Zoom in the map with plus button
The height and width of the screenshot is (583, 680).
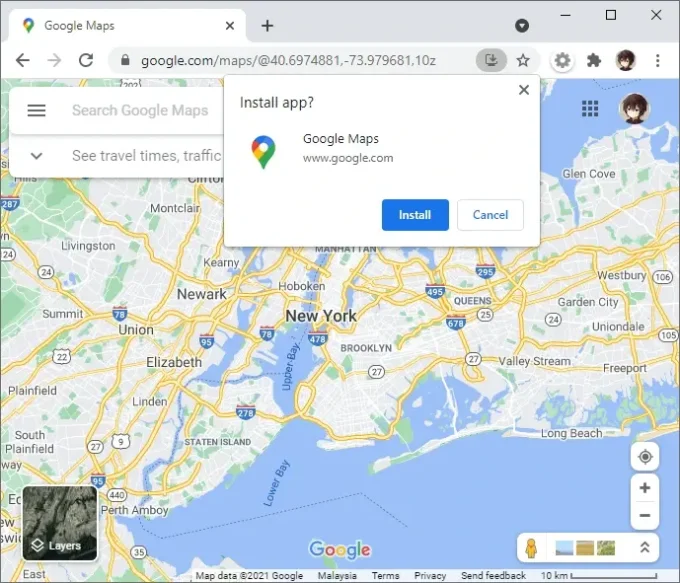click(x=645, y=488)
